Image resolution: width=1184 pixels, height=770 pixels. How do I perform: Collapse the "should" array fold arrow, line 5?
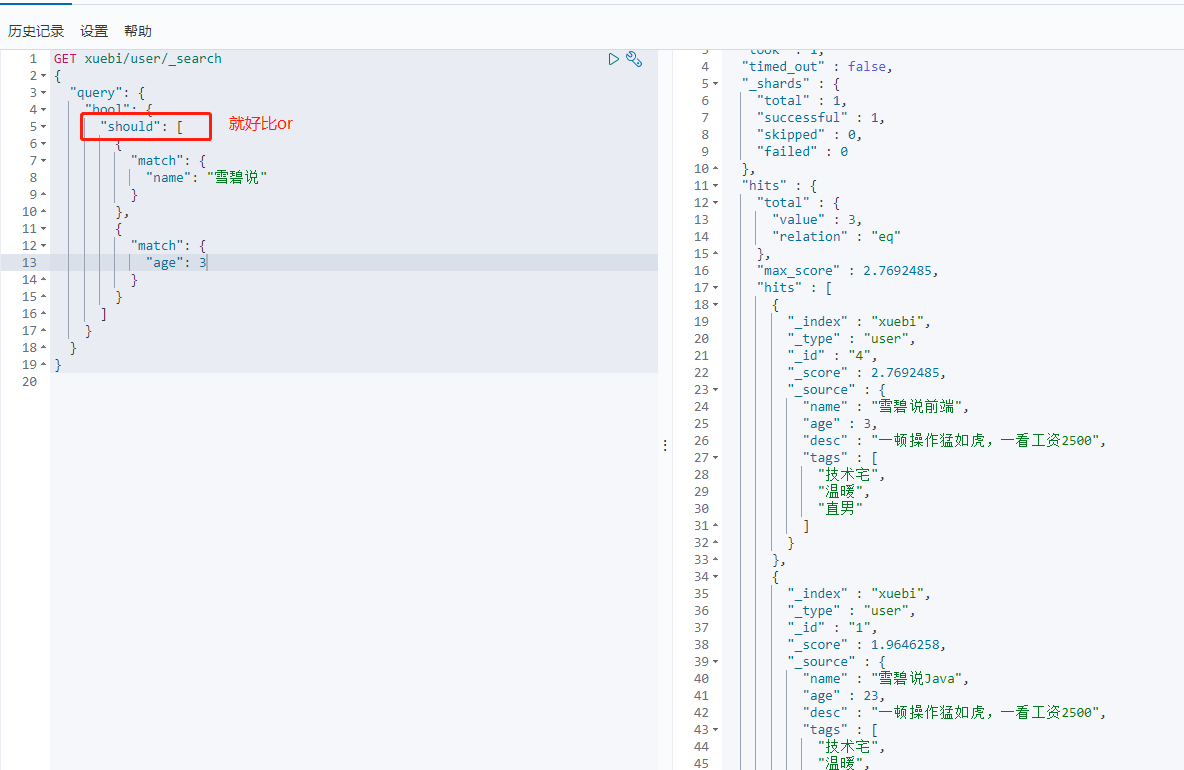[x=44, y=127]
